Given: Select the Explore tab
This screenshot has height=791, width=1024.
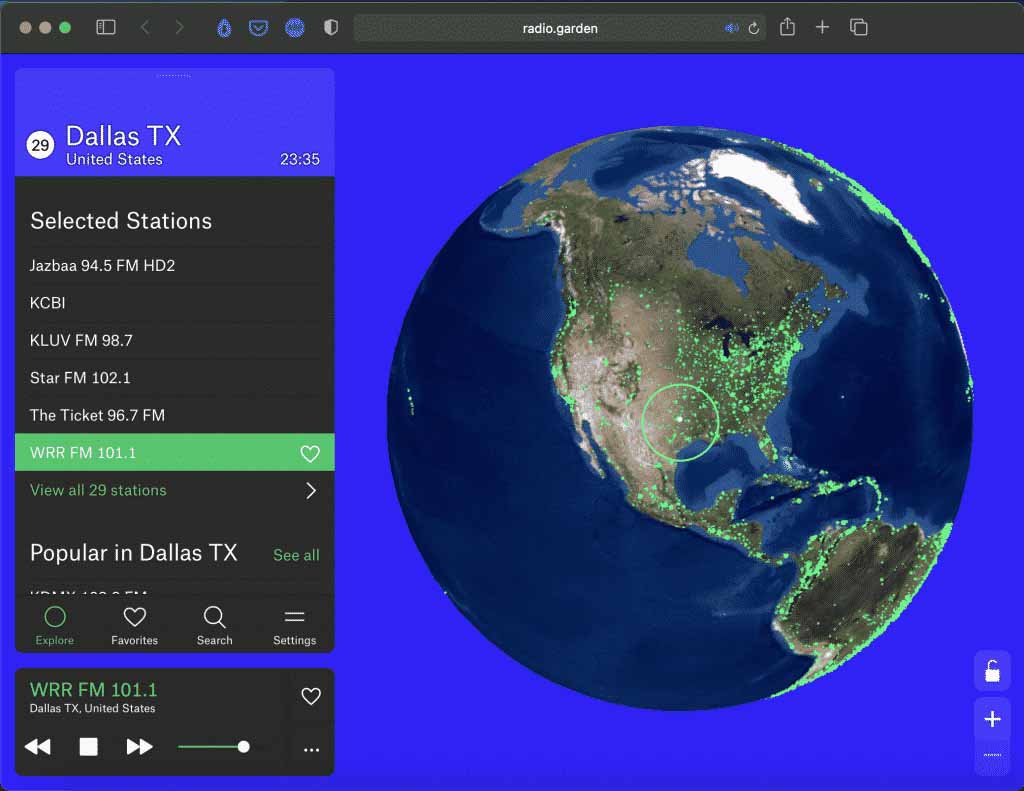Looking at the screenshot, I should (55, 626).
